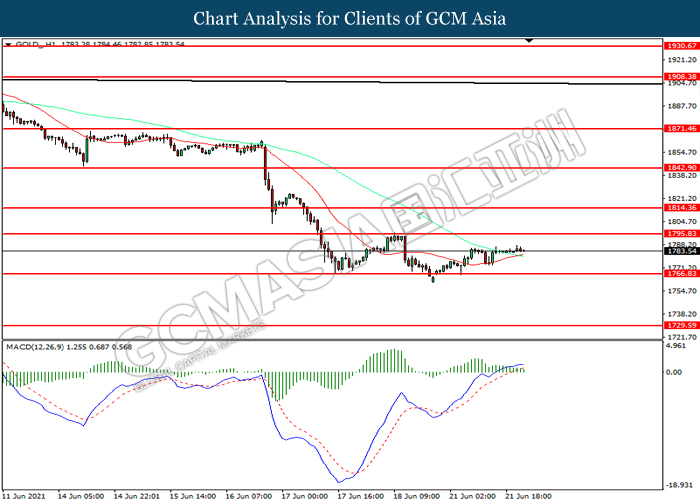700x500 pixels.
Task: Click the 1754.70 price scale value
Action: 682,291
